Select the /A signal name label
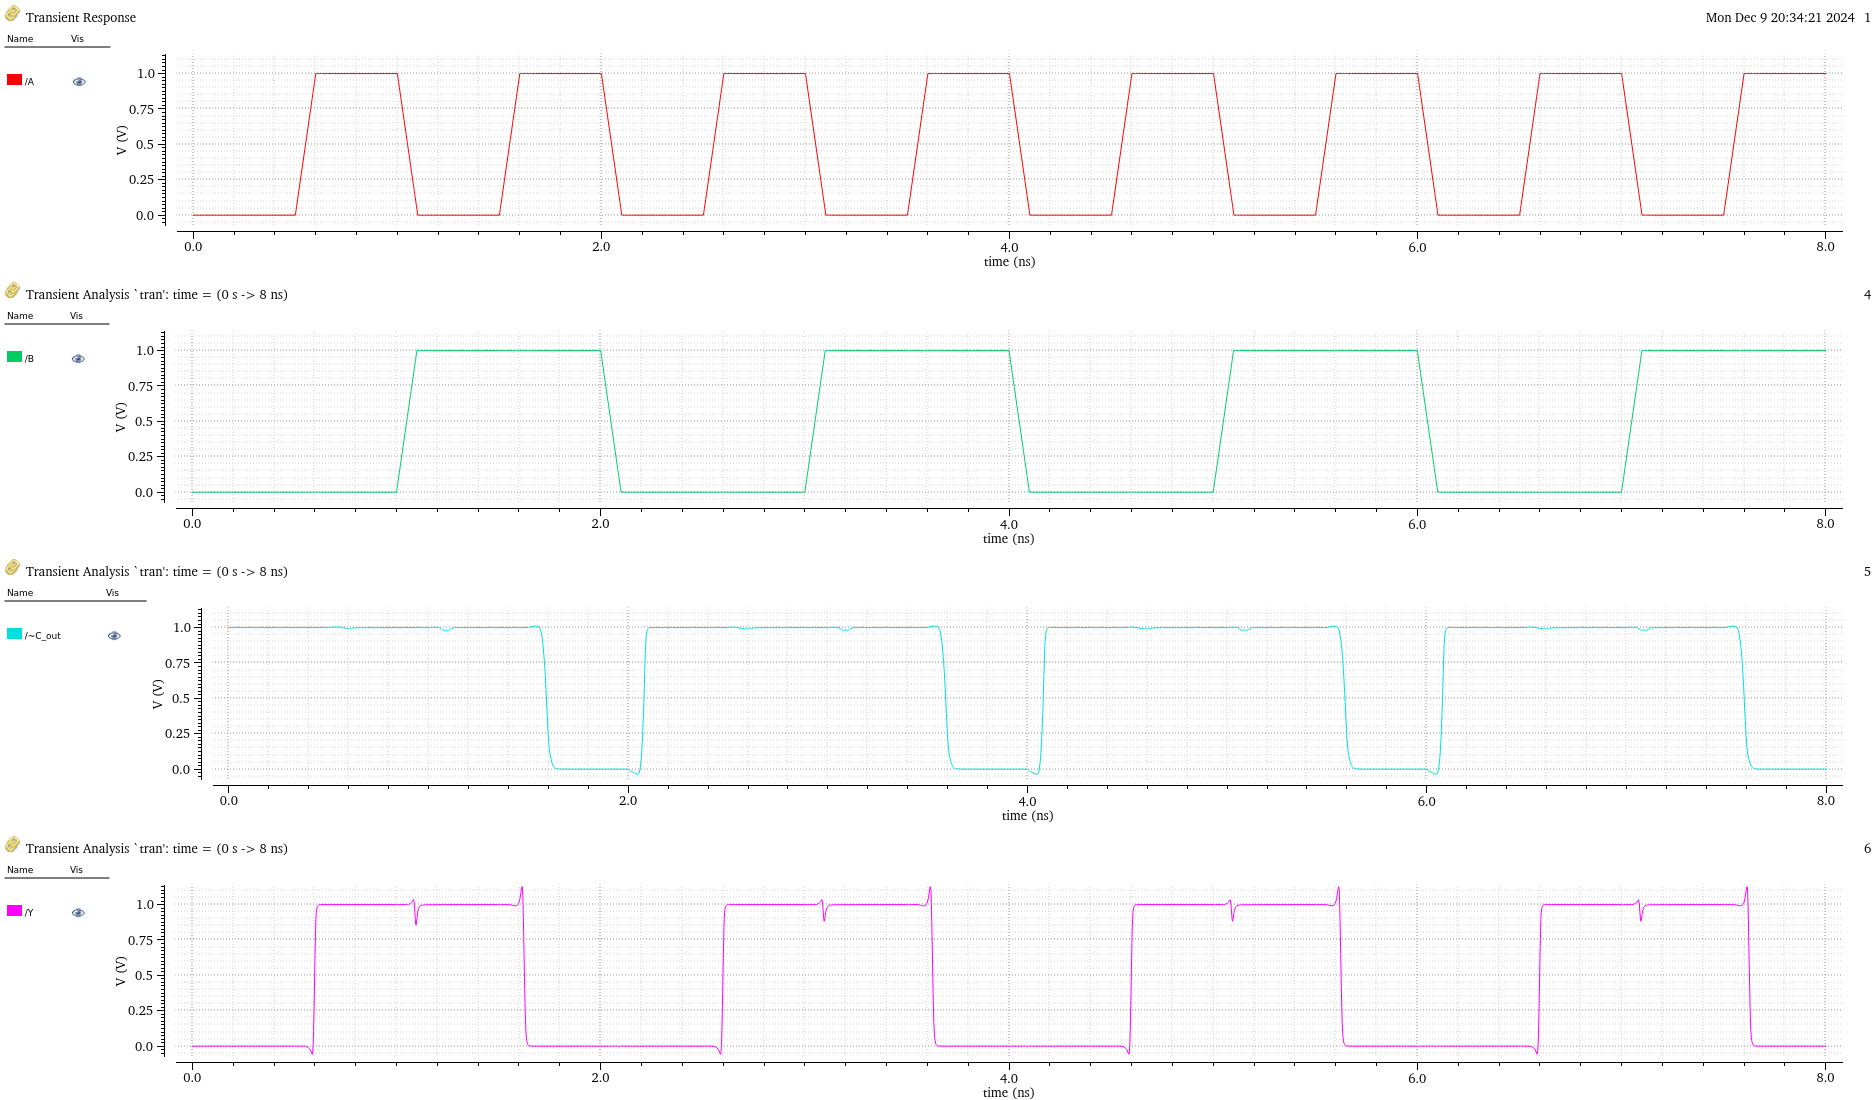The width and height of the screenshot is (1874, 1100). coord(30,82)
